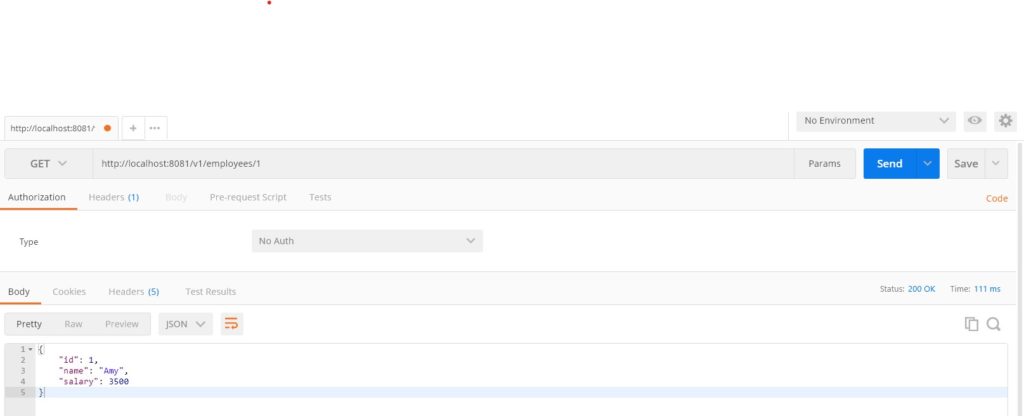Expand the No Environment selector
Image resolution: width=1024 pixels, height=416 pixels.
[x=877, y=121]
